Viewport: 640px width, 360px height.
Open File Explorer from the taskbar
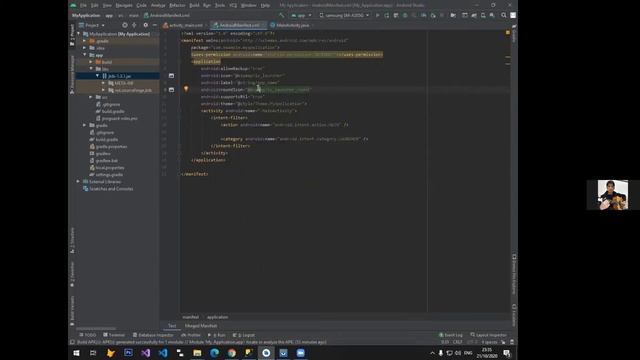click(x=197, y=353)
